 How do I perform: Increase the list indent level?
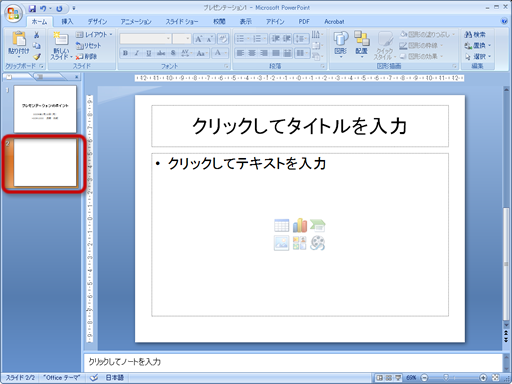tap(287, 39)
